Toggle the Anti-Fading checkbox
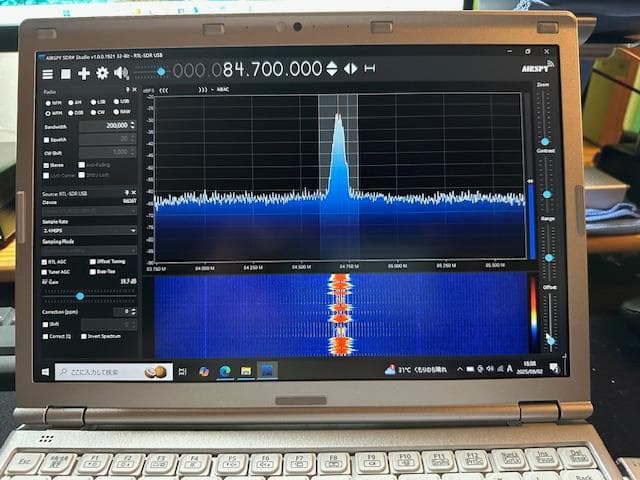The width and height of the screenshot is (640, 480). [82, 165]
